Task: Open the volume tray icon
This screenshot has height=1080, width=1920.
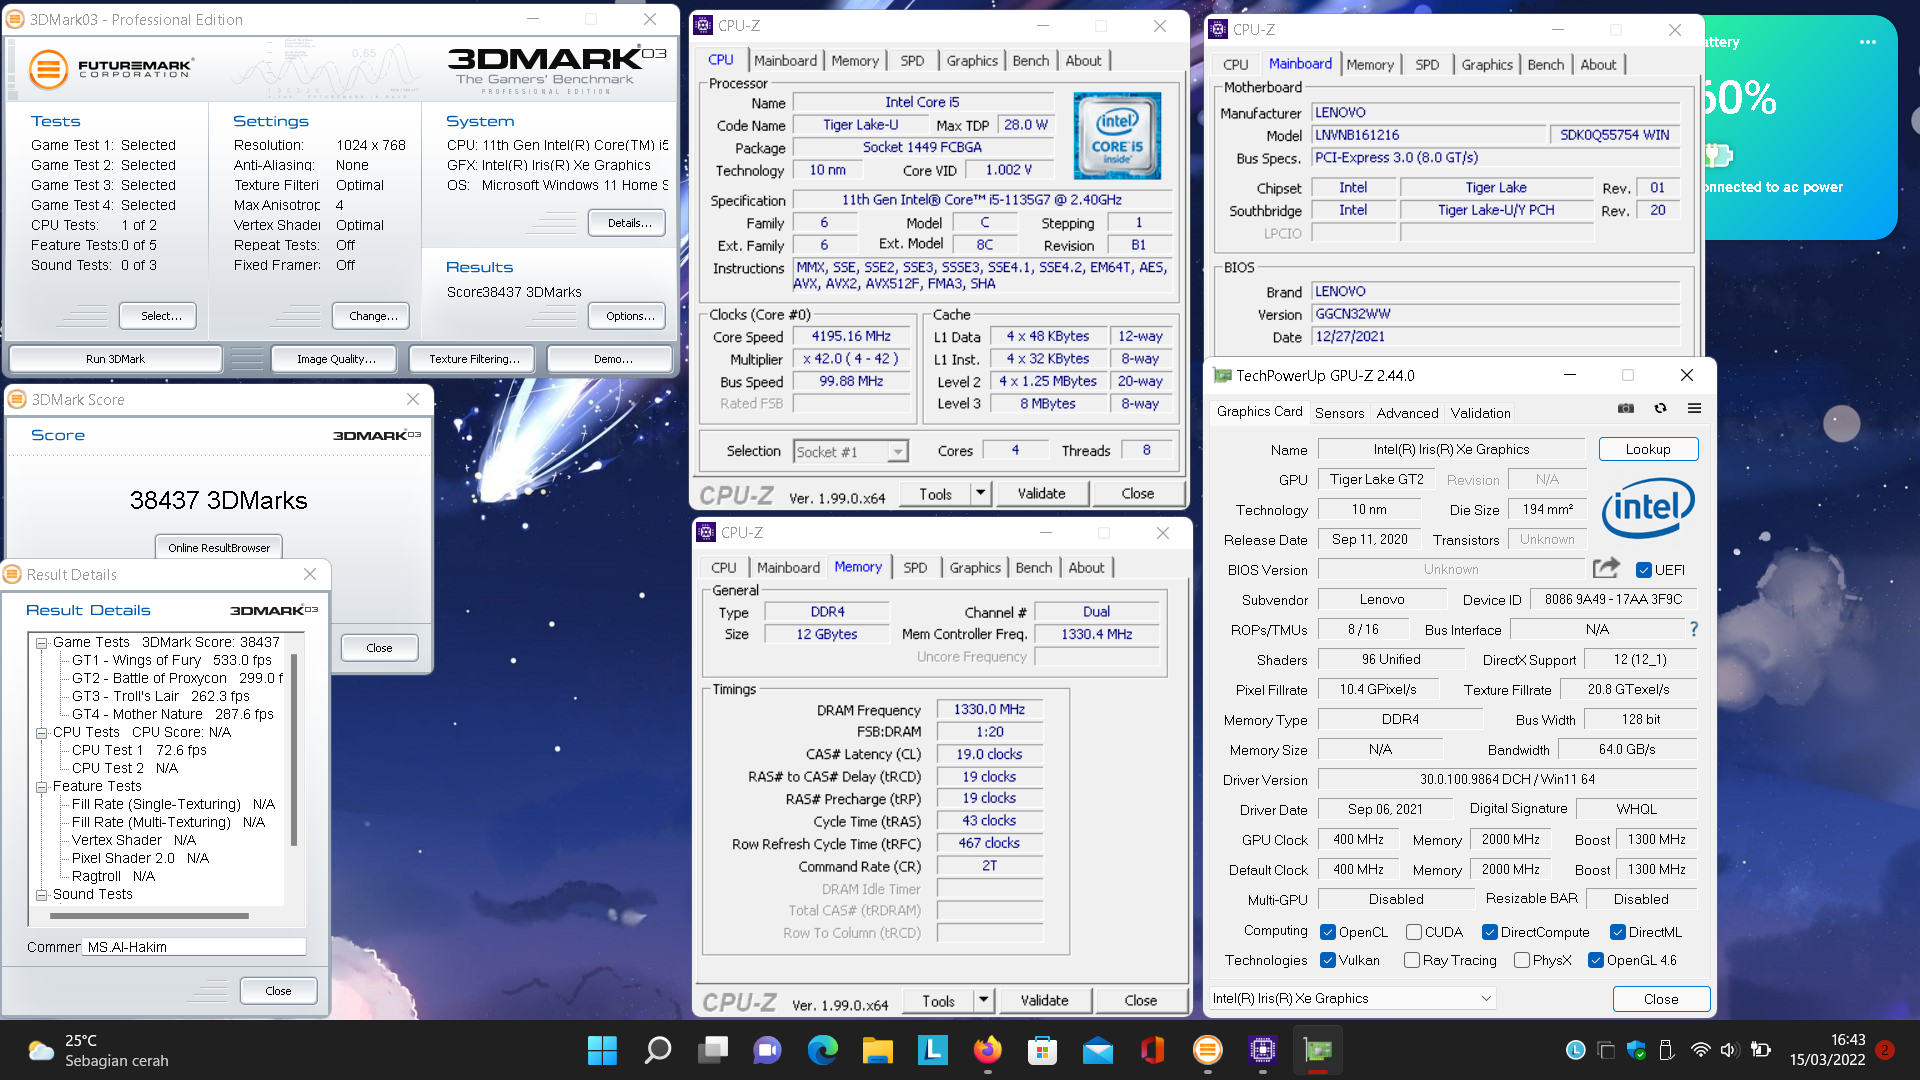Action: coord(1729,1050)
